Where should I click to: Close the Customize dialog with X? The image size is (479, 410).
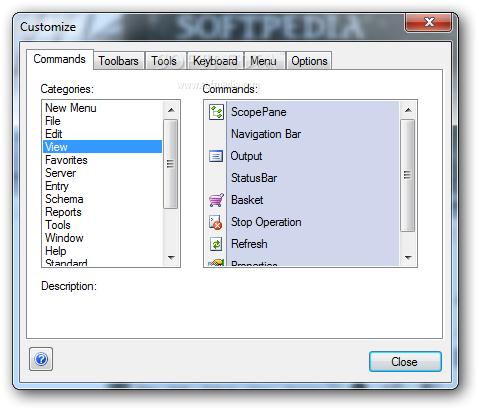(x=428, y=22)
